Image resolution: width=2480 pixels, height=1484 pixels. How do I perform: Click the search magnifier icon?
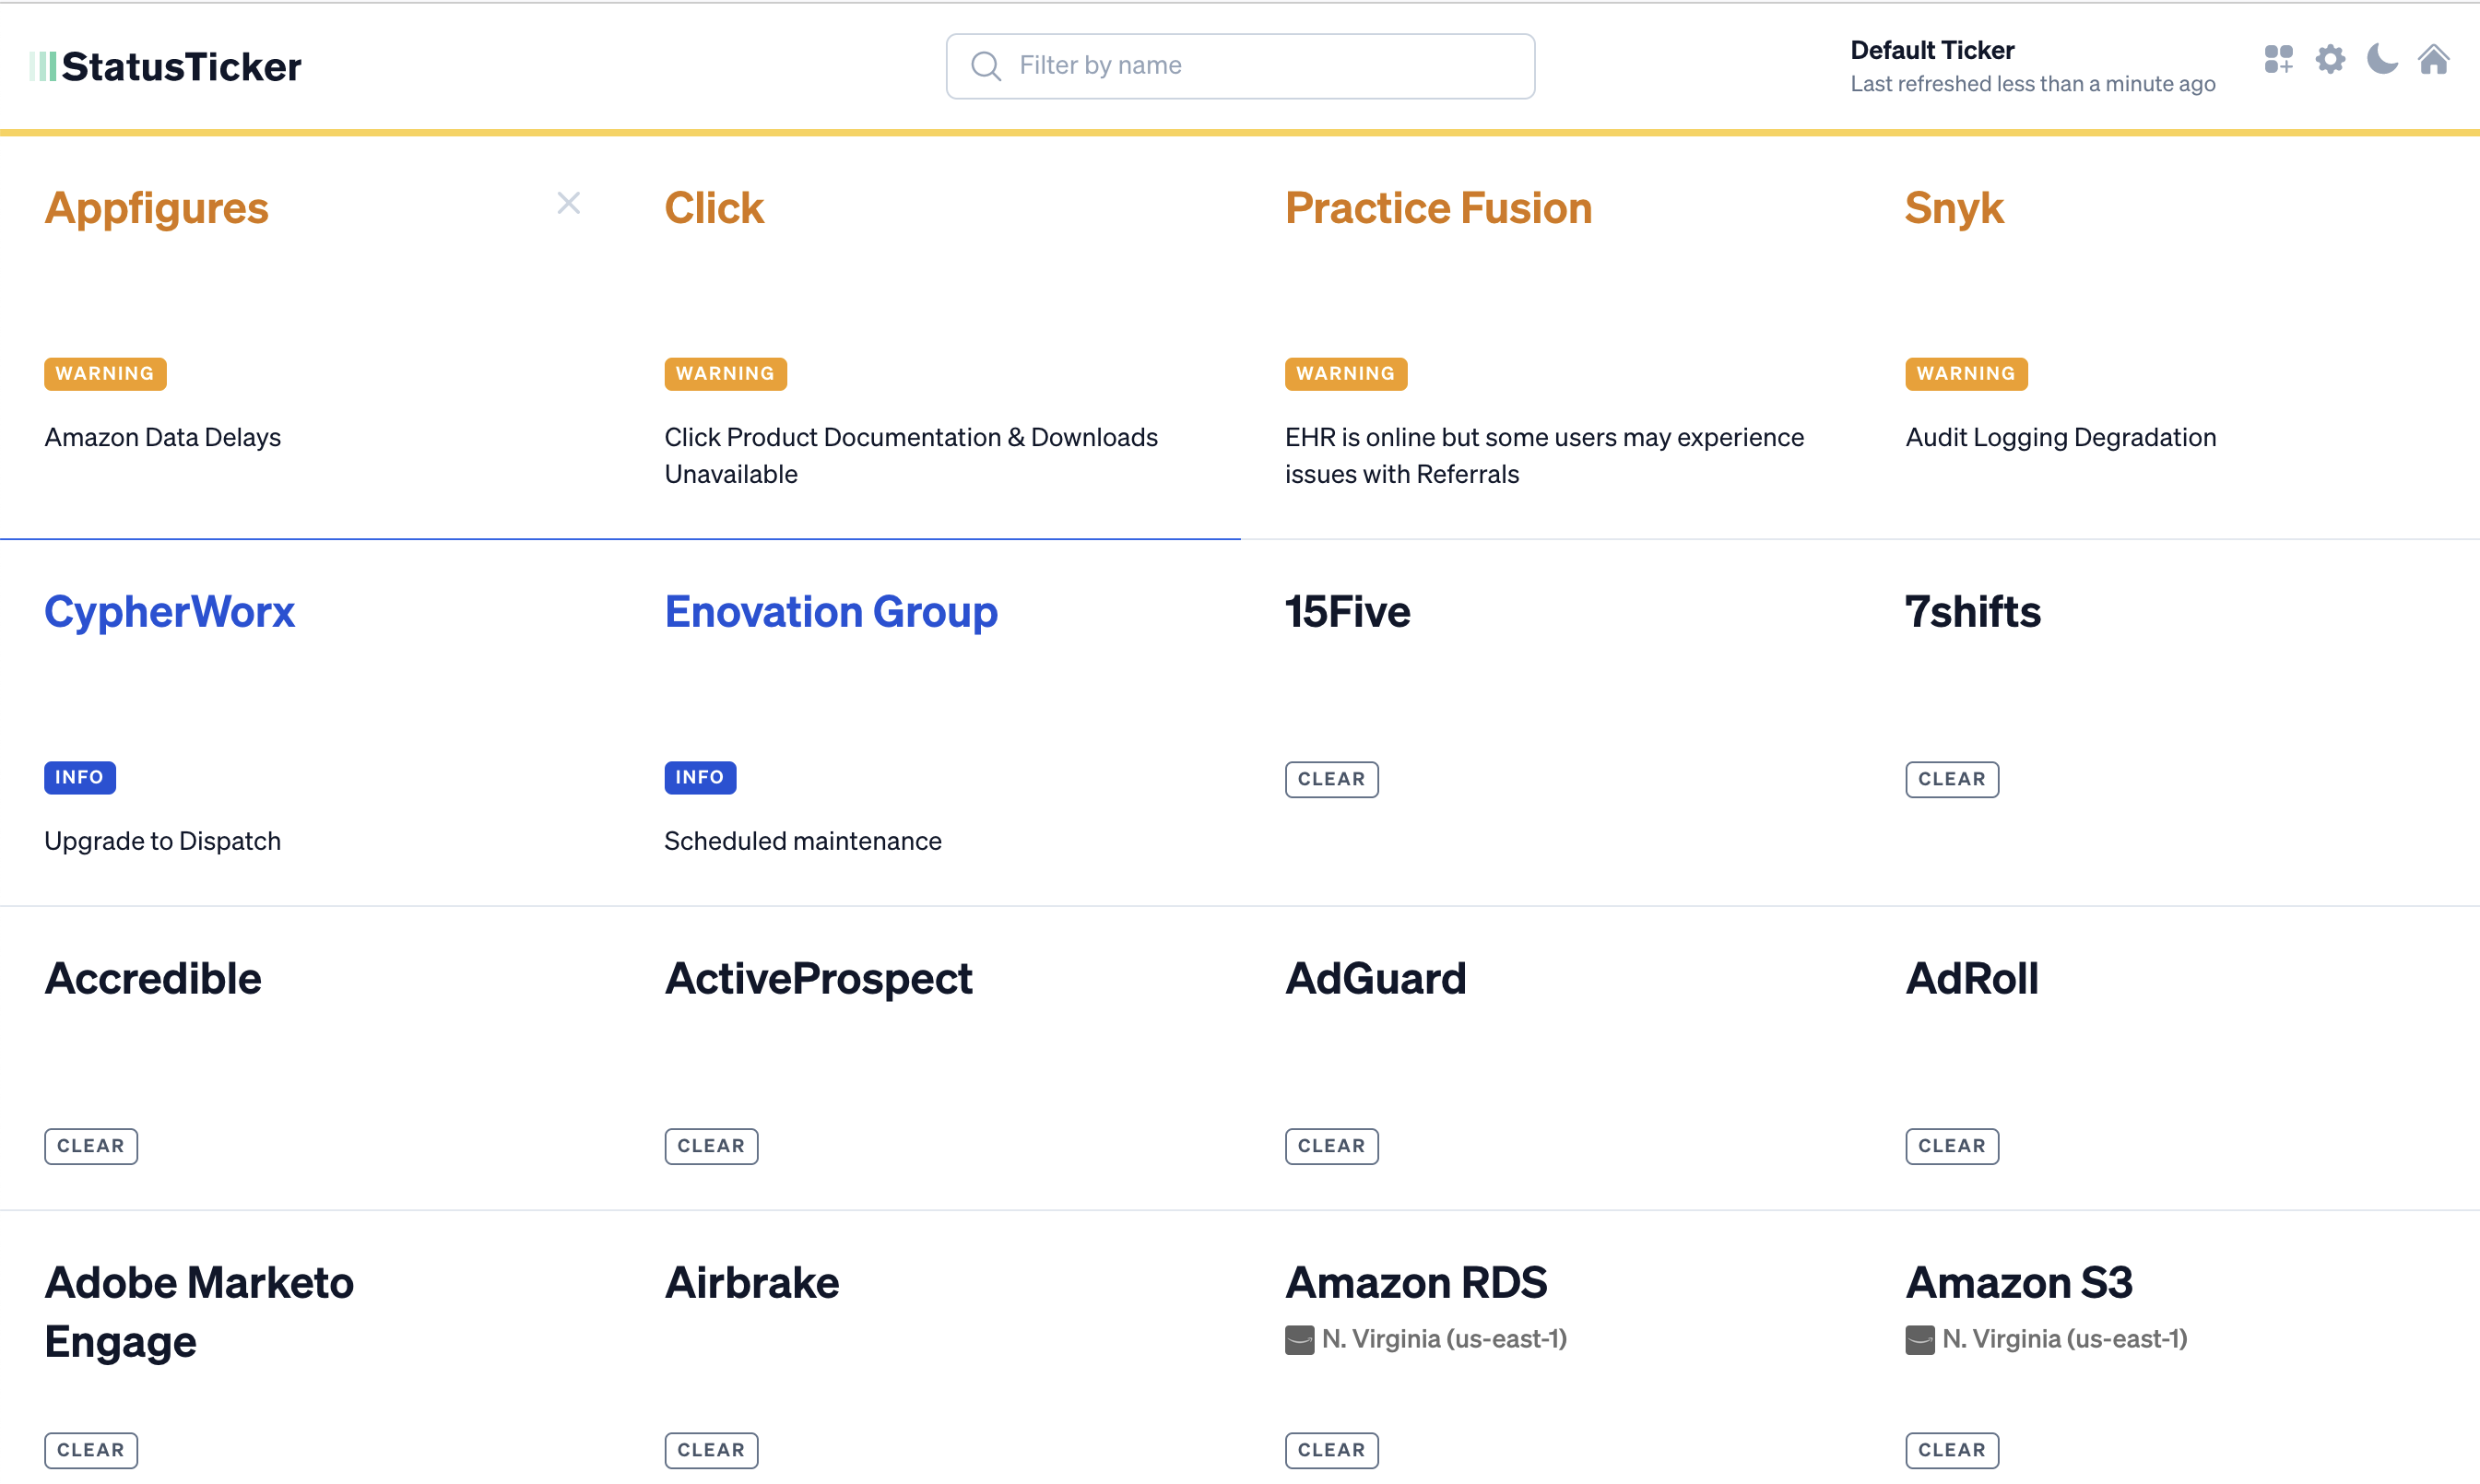[x=986, y=66]
